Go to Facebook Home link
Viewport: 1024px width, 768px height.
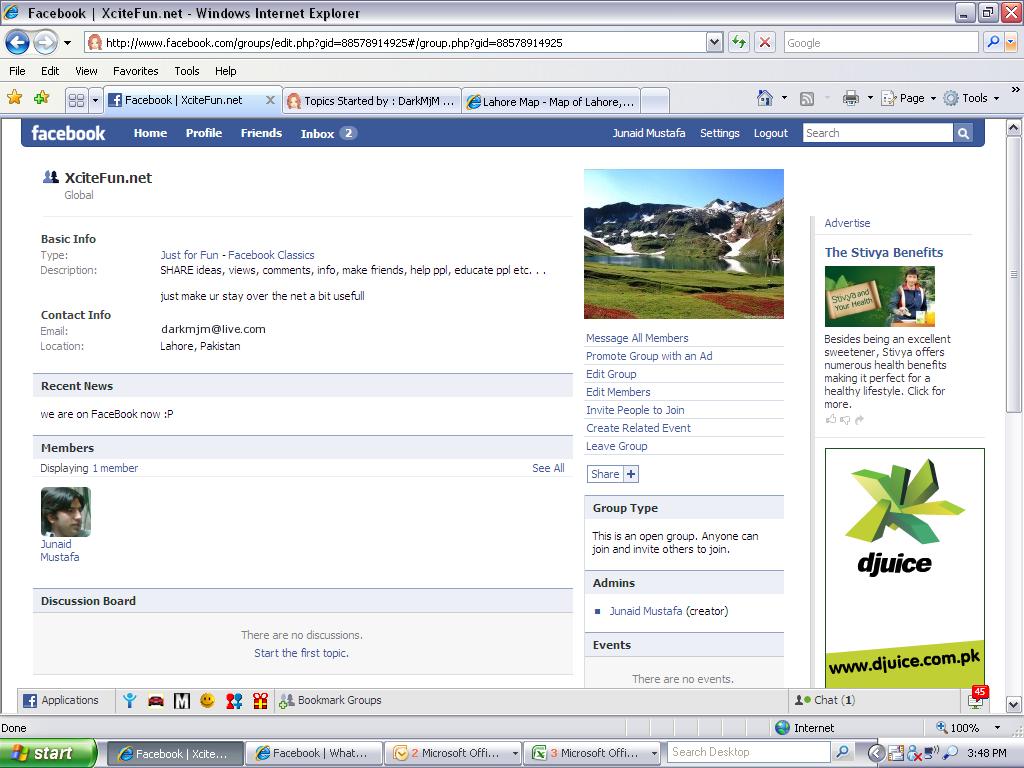(150, 133)
